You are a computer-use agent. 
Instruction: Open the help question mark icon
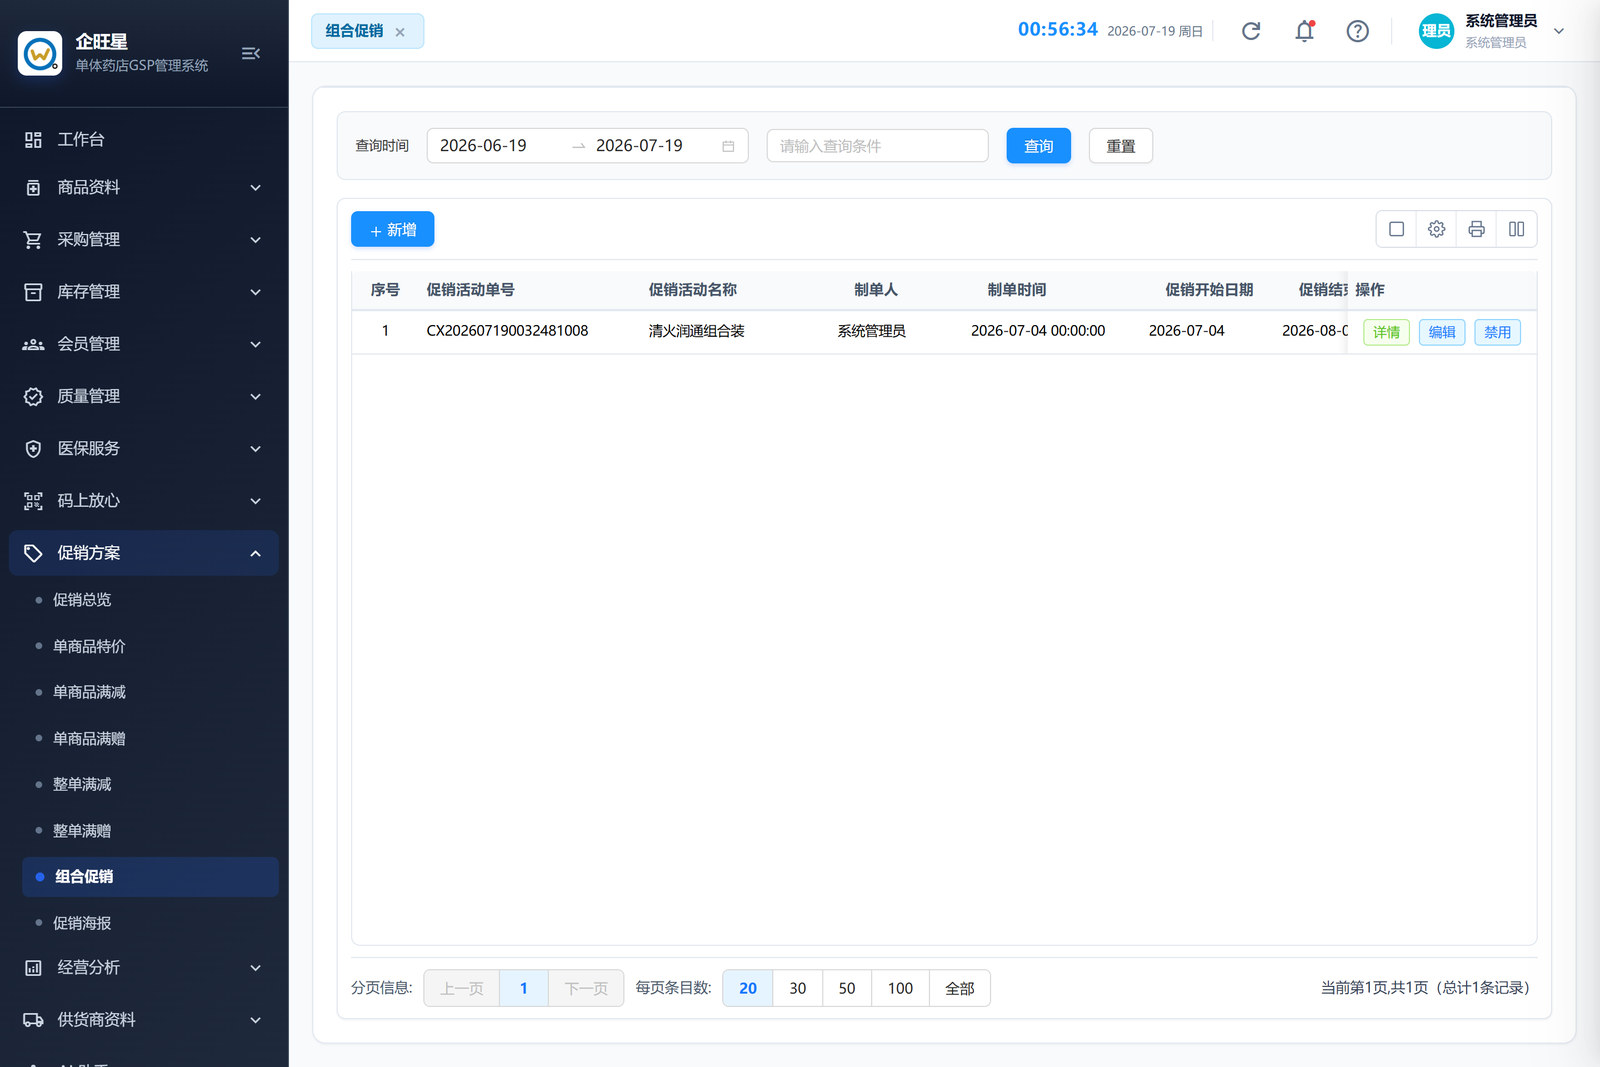coord(1357,31)
